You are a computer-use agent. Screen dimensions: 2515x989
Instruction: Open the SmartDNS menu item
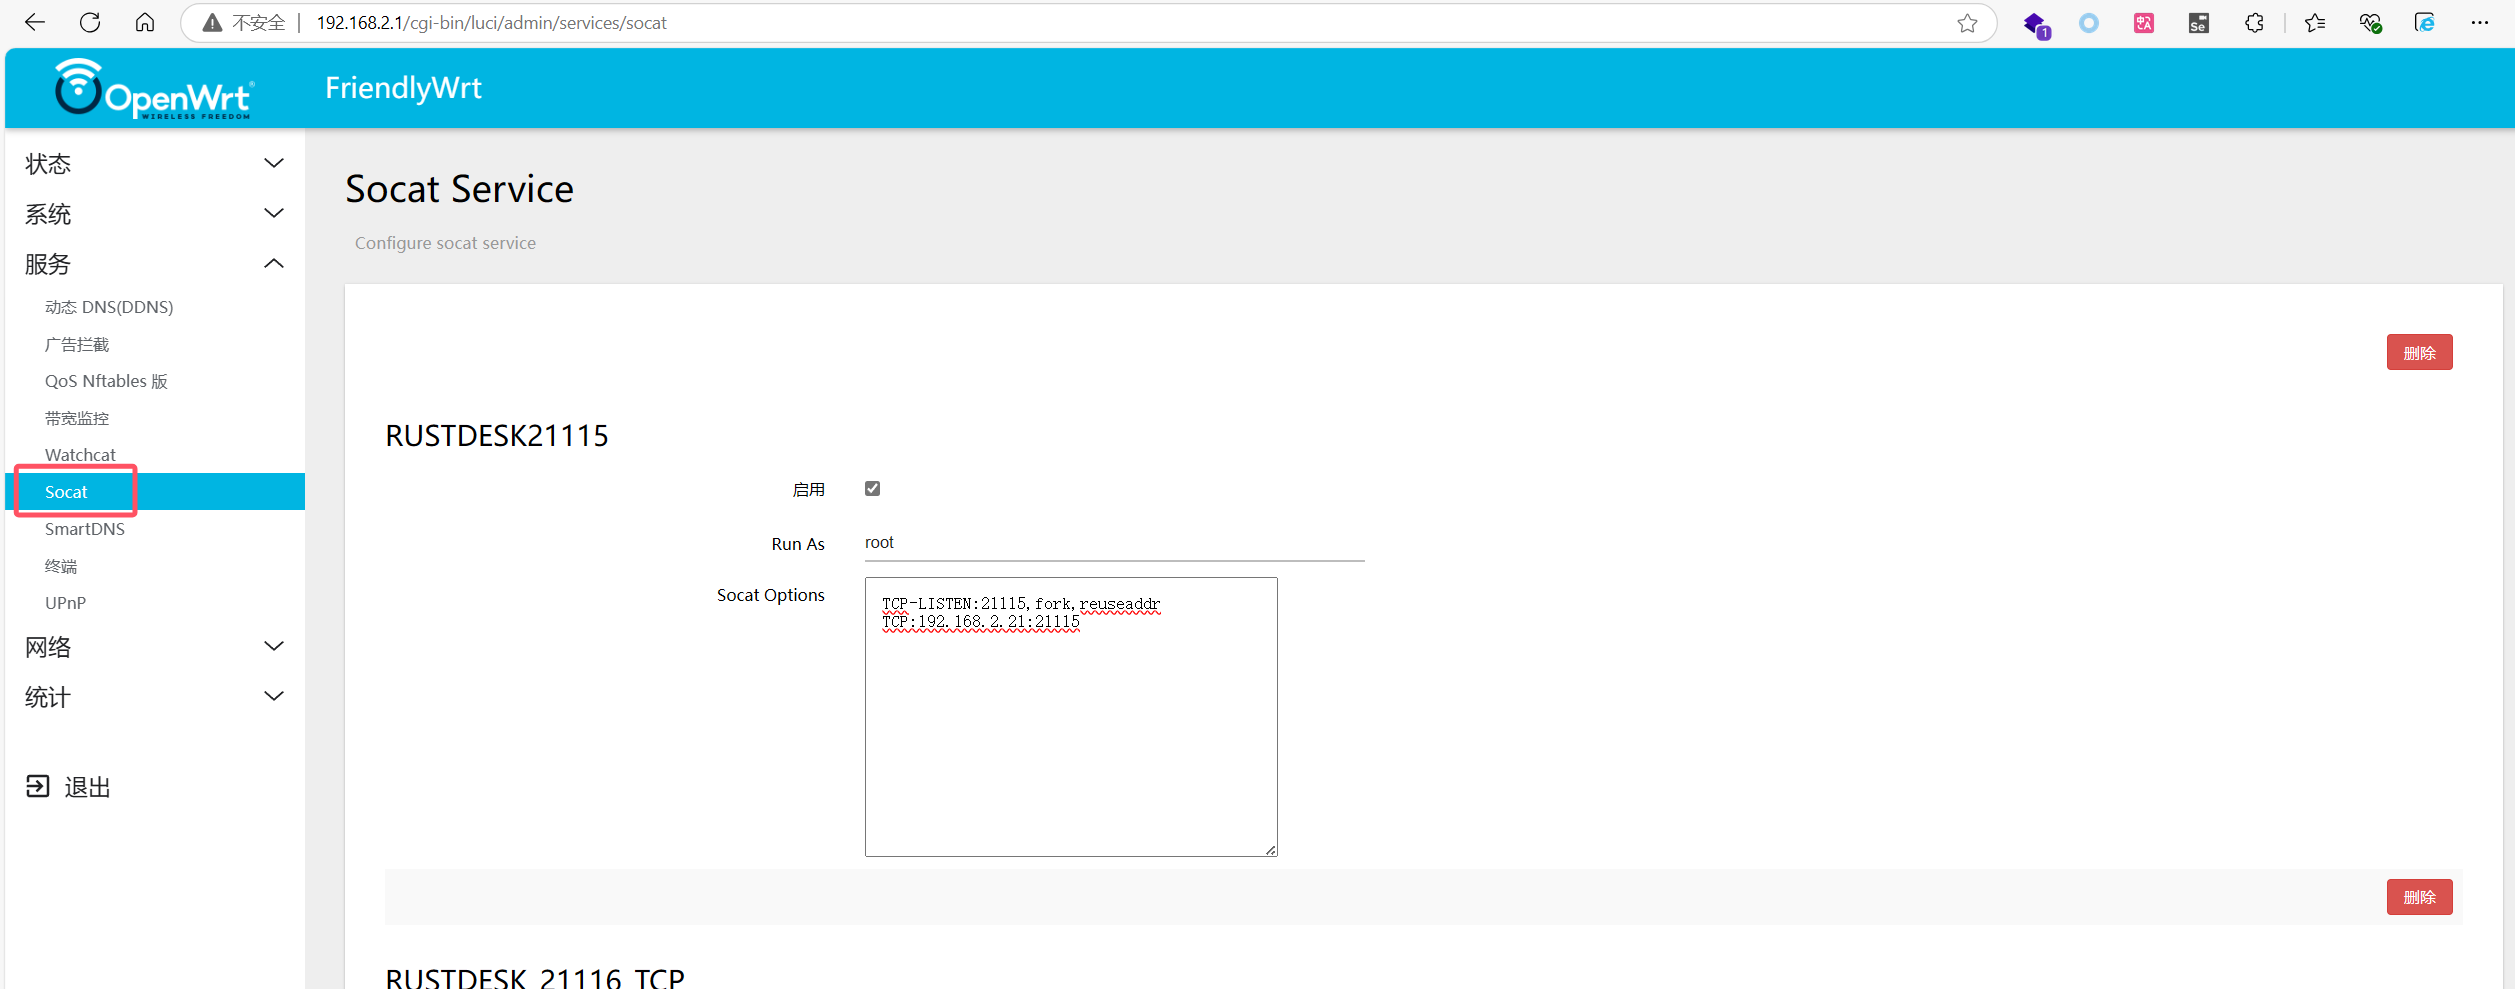(x=85, y=528)
